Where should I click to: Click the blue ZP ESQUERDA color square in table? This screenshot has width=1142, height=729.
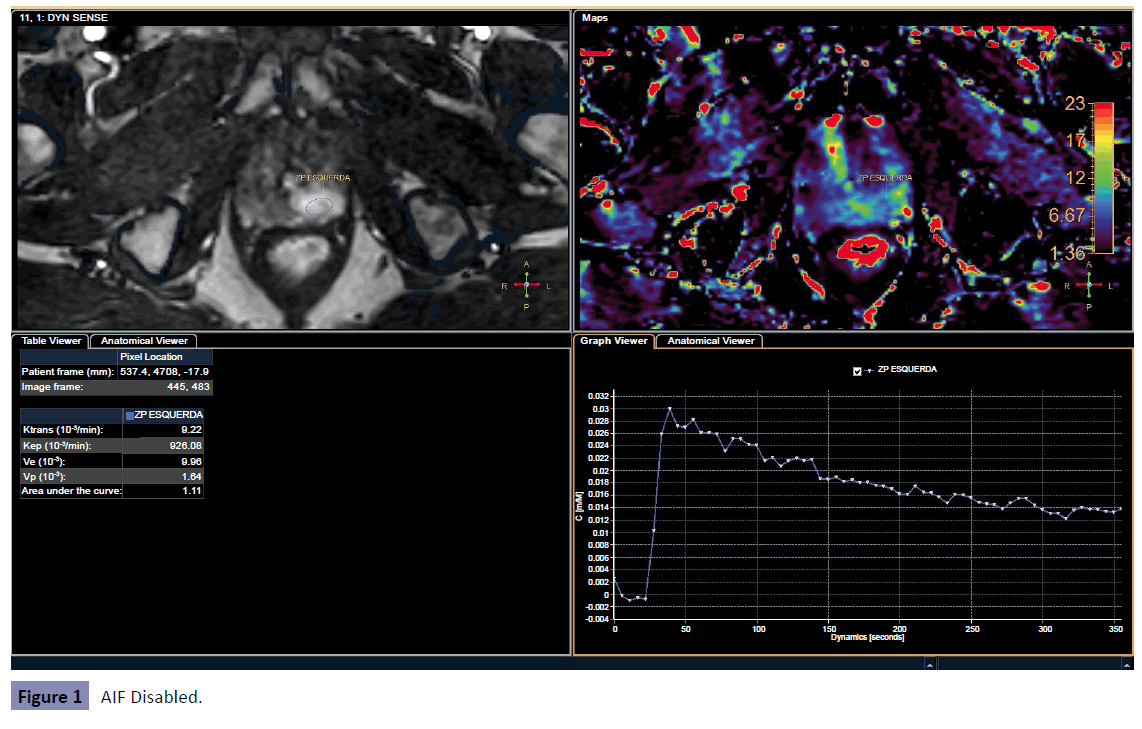129,415
